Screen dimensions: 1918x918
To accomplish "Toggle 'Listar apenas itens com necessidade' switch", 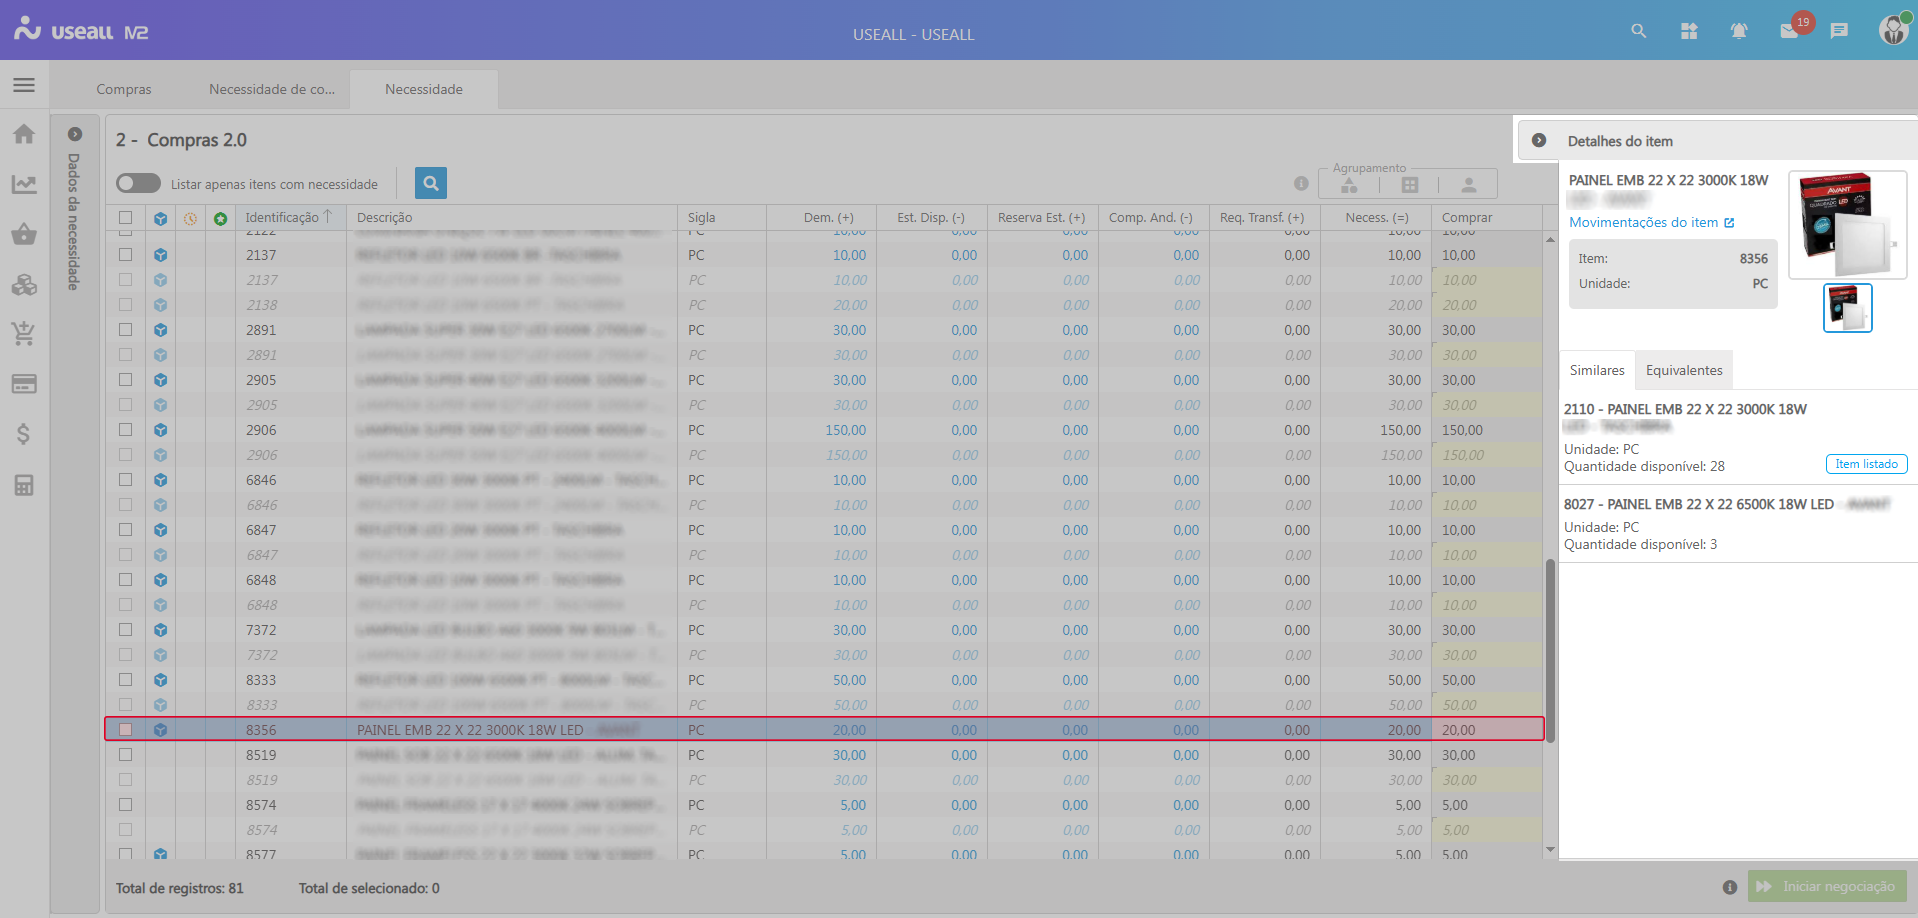I will [138, 183].
